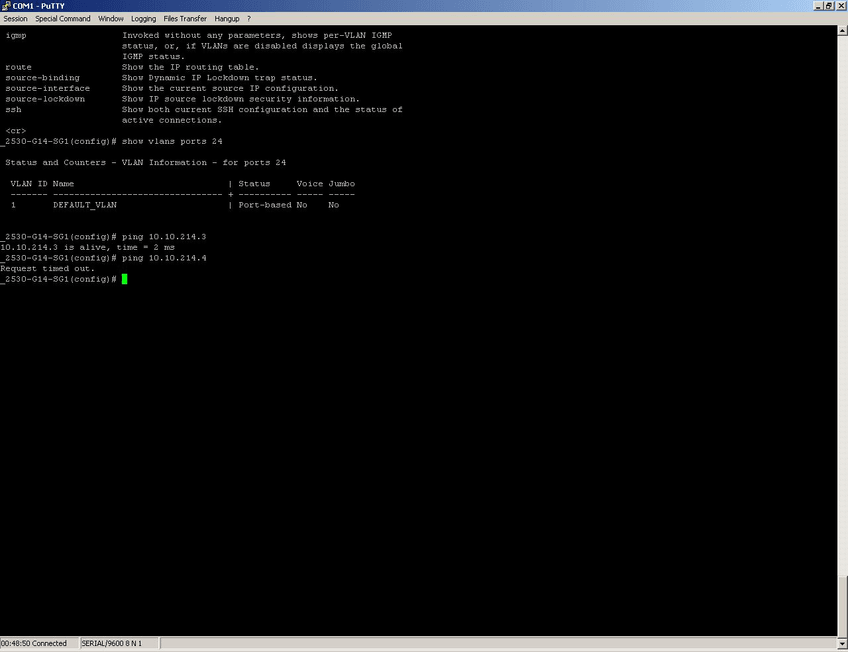848x652 pixels.
Task: Click the 'source-binding' help entry
Action: (x=43, y=78)
